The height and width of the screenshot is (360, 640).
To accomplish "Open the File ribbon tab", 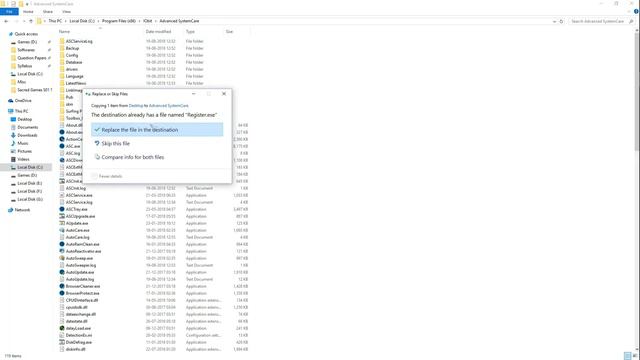I will tap(9, 11).
